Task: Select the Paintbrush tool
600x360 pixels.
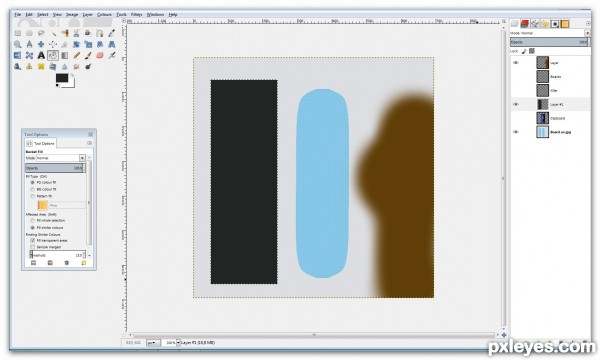Action: coord(88,55)
